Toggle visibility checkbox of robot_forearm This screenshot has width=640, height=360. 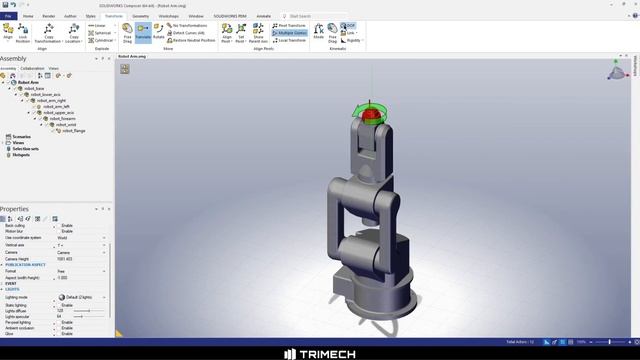41,119
